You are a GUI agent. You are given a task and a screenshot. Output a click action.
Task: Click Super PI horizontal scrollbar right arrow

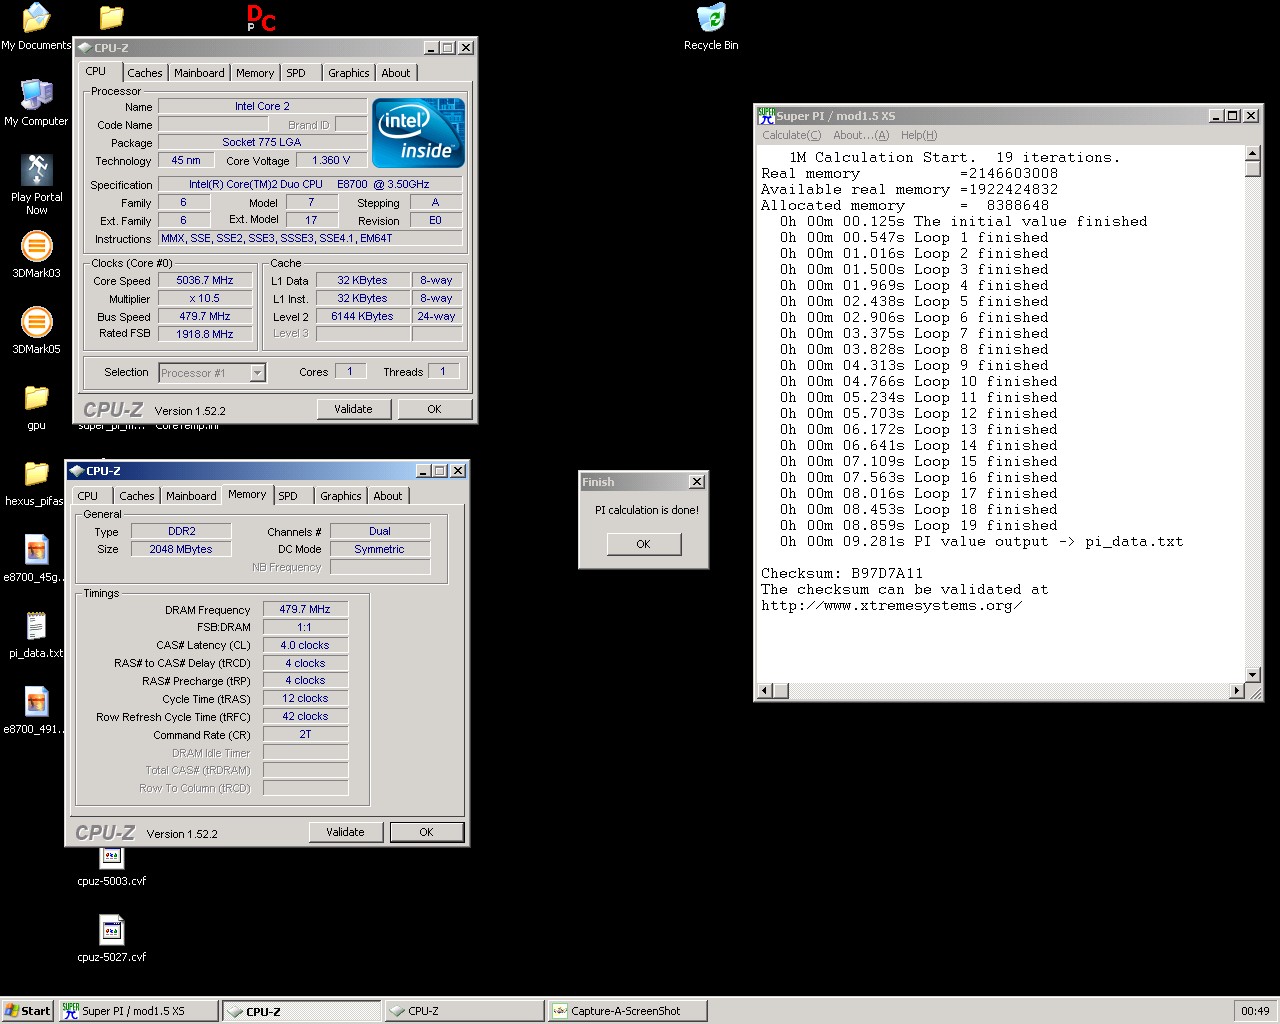[x=1236, y=691]
